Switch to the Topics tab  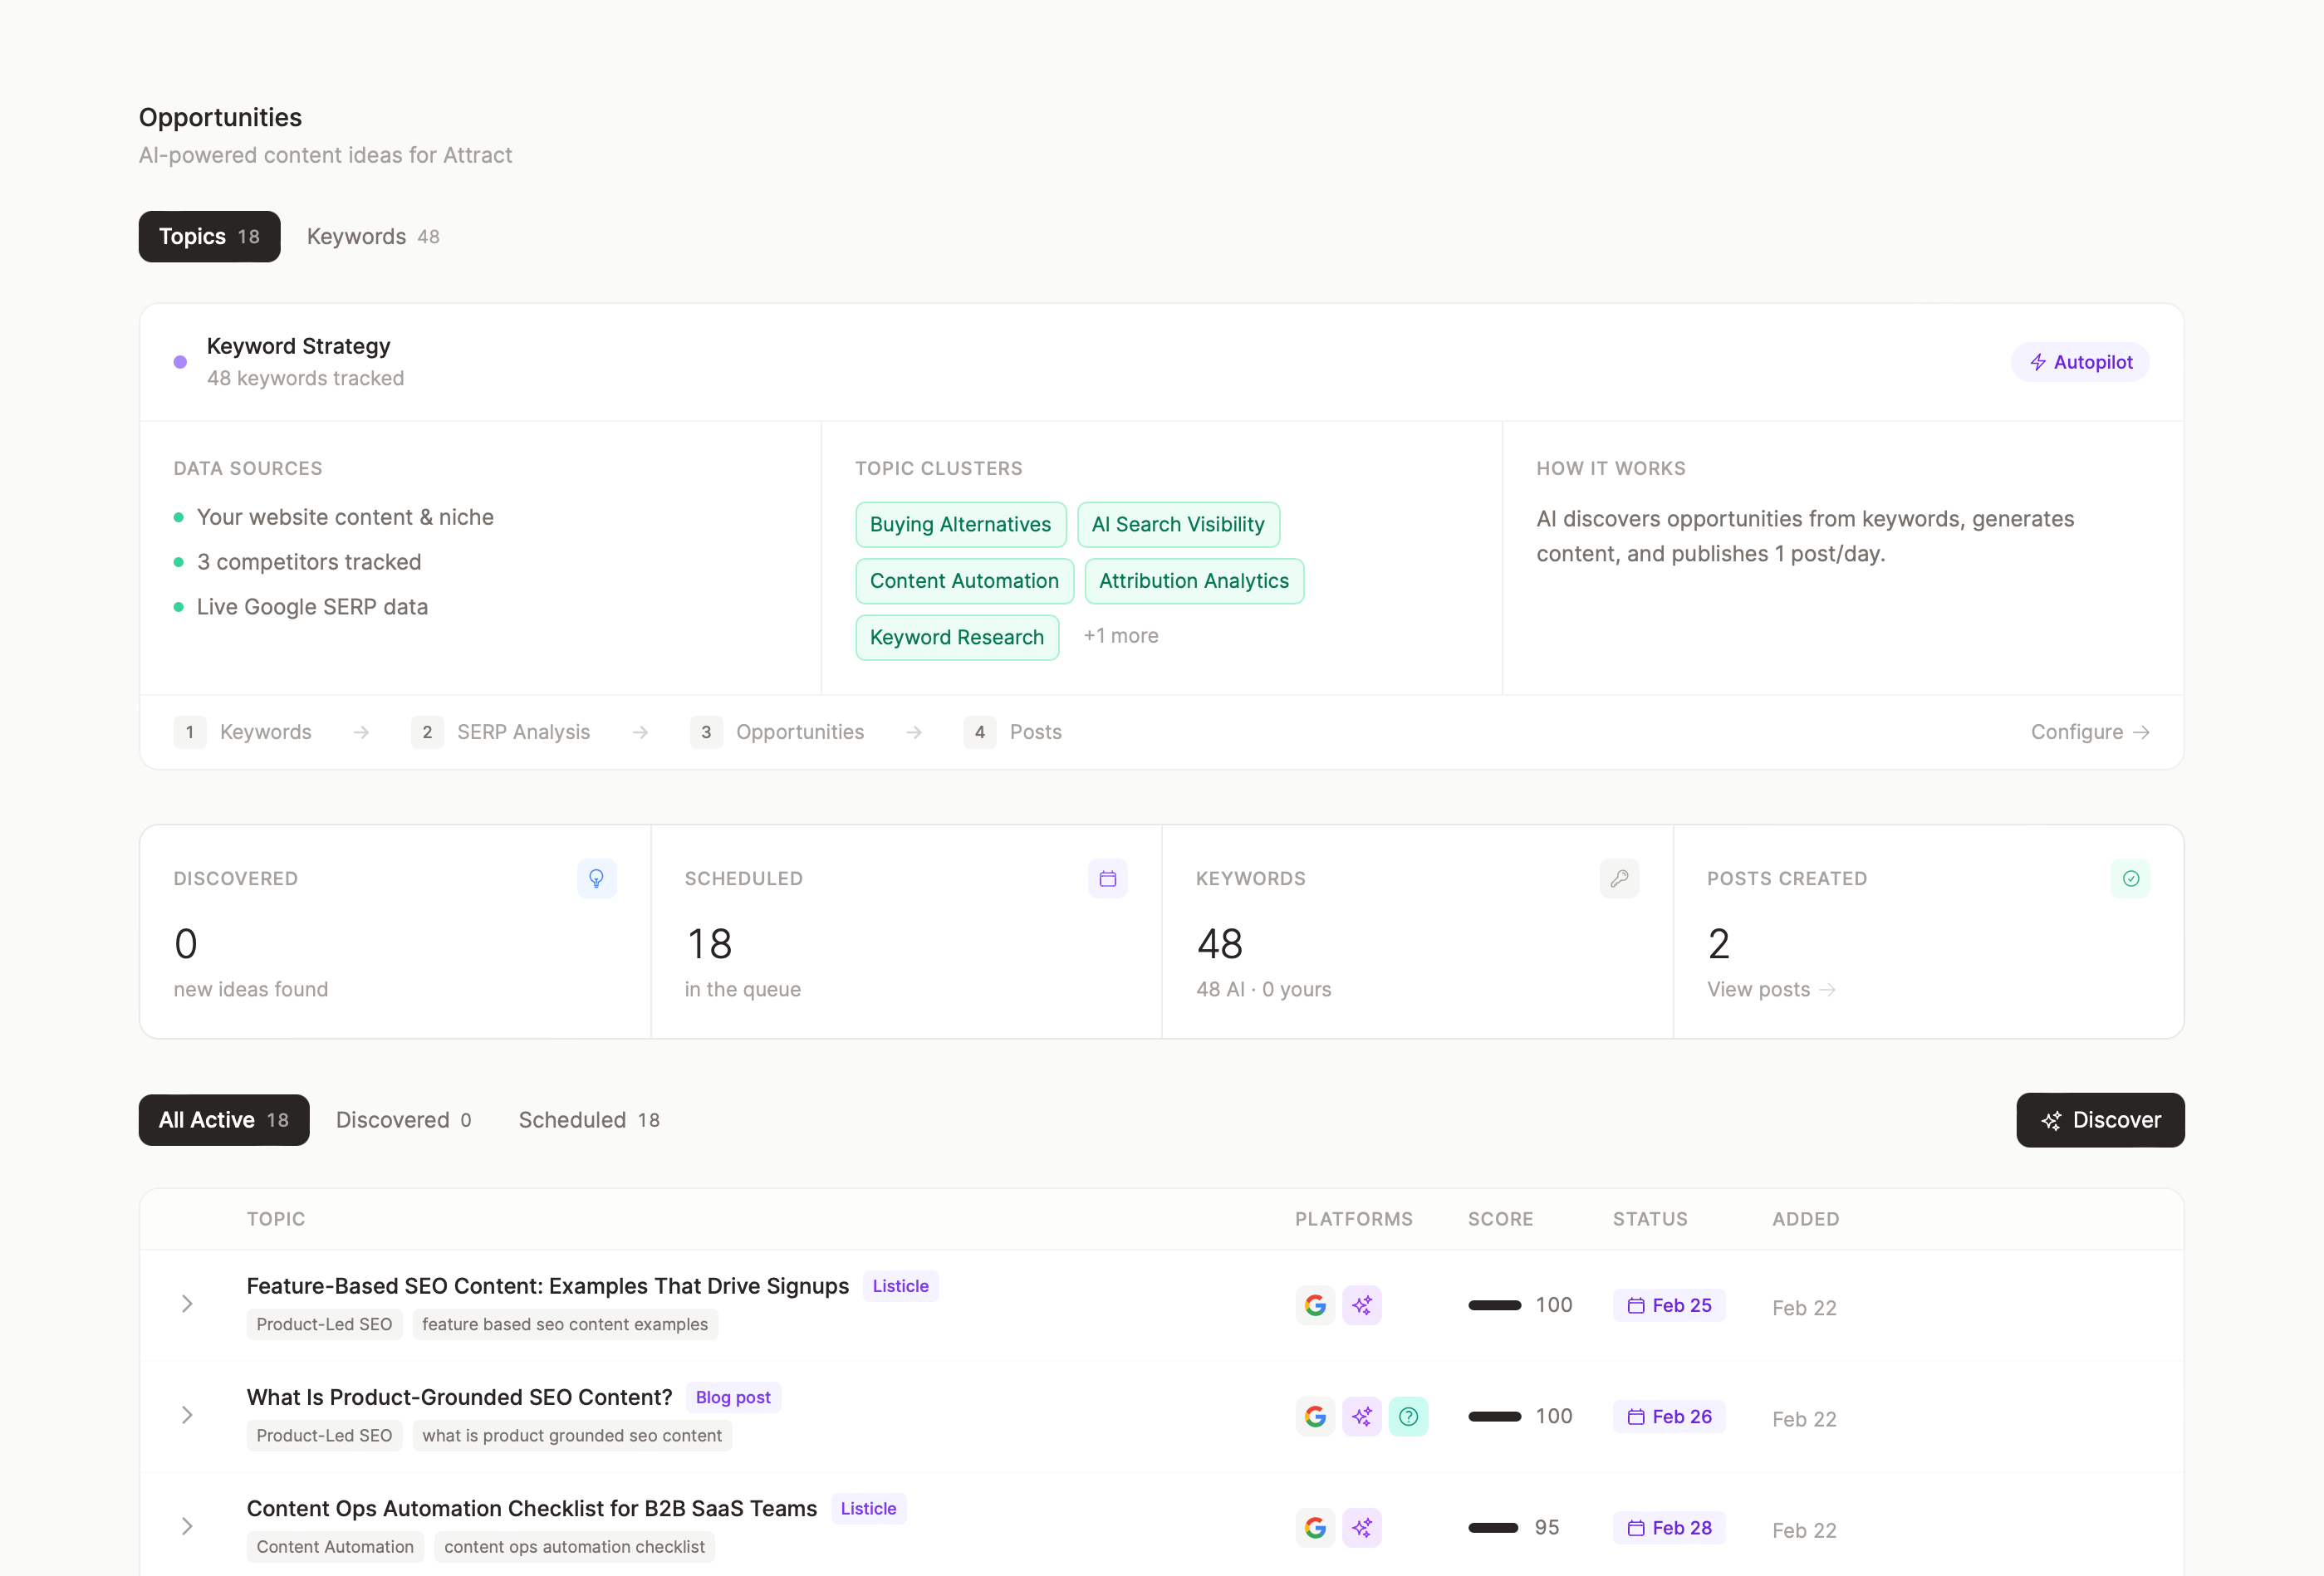click(x=209, y=237)
